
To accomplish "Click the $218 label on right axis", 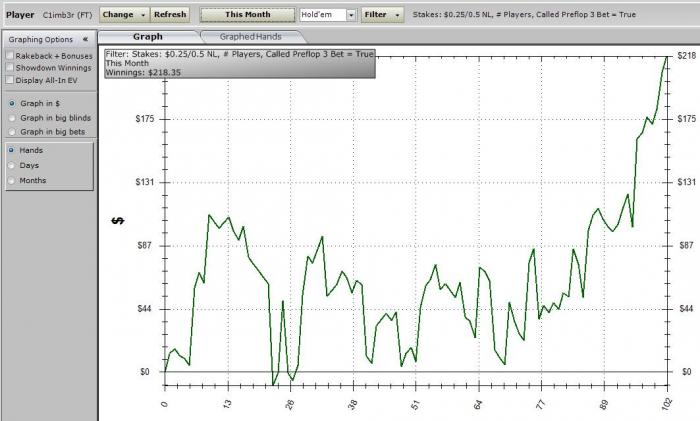I will click(x=687, y=55).
